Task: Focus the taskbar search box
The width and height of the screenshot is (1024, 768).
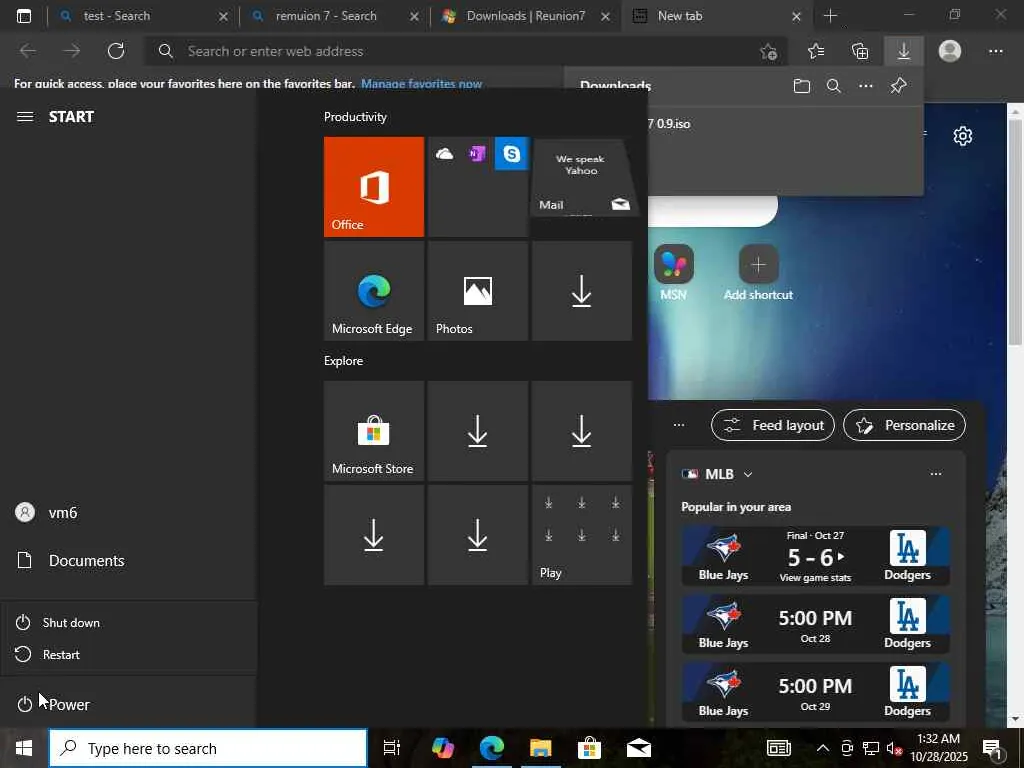Action: [208, 748]
